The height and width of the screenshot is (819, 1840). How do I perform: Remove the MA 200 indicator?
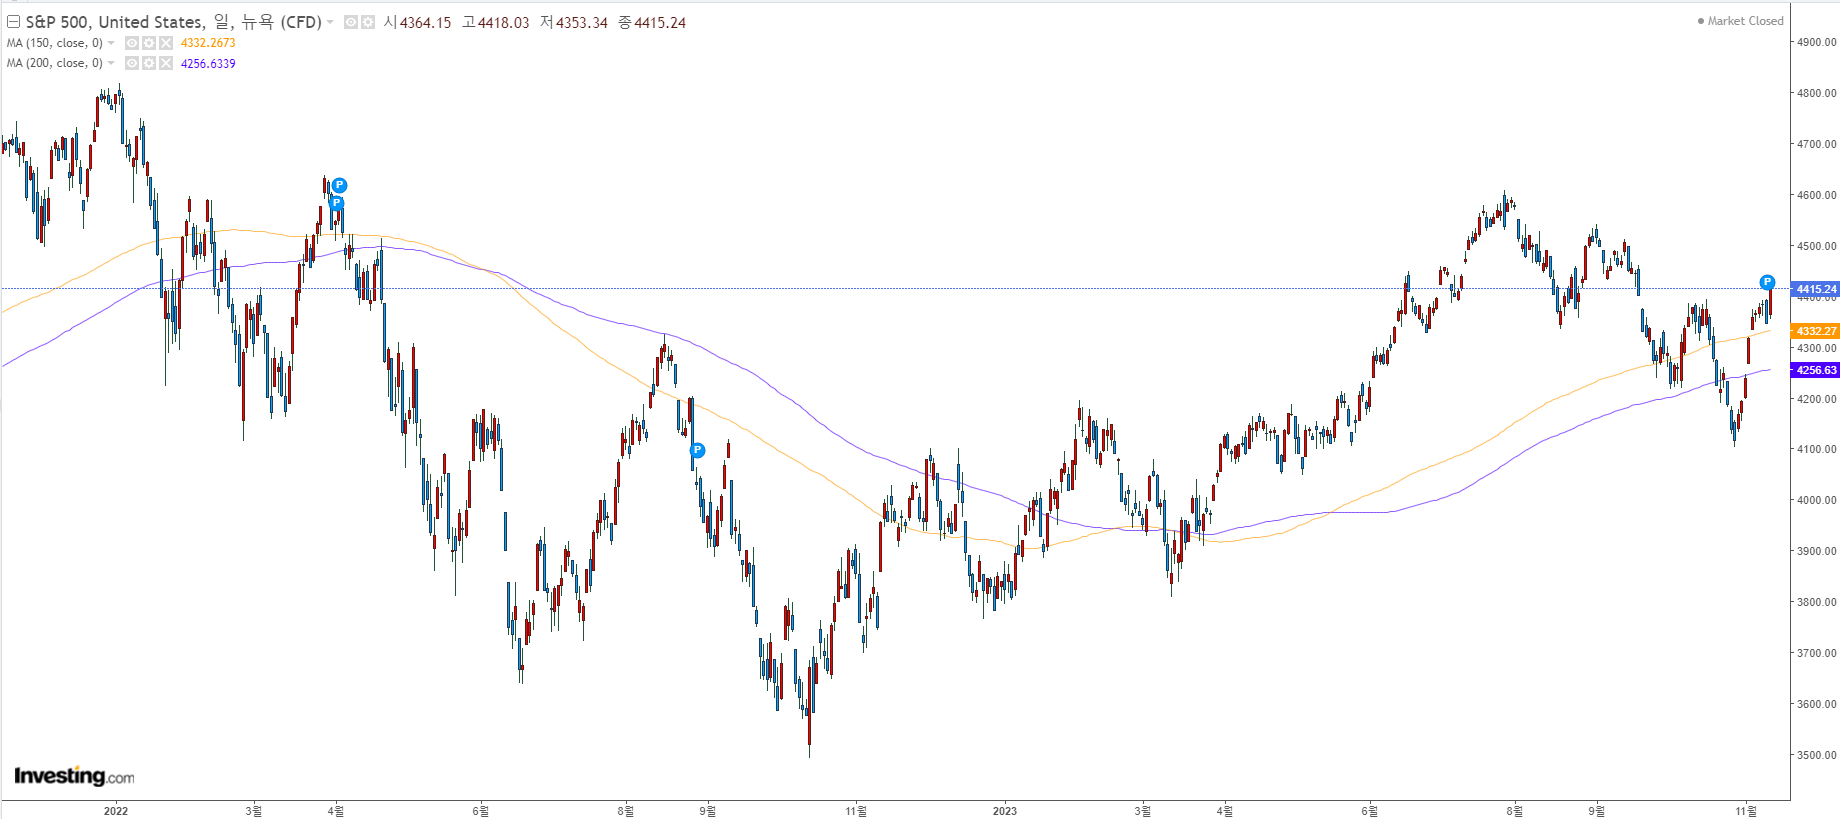[166, 63]
